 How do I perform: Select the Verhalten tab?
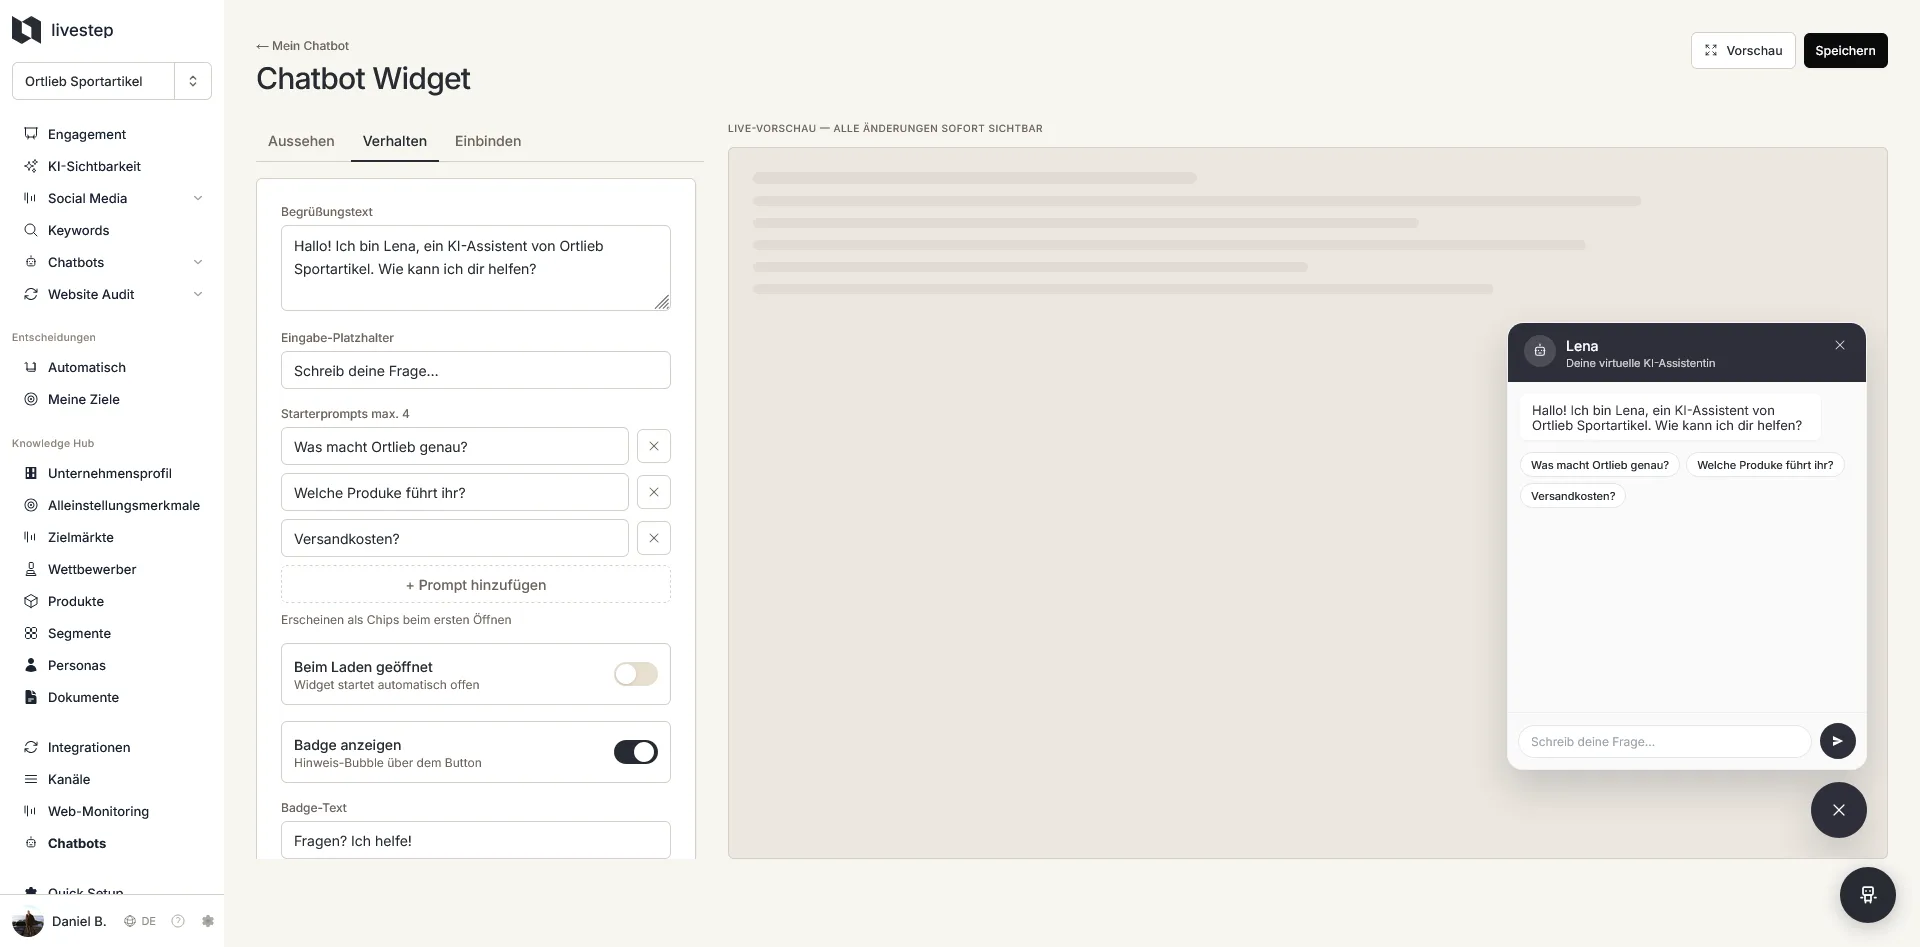395,141
